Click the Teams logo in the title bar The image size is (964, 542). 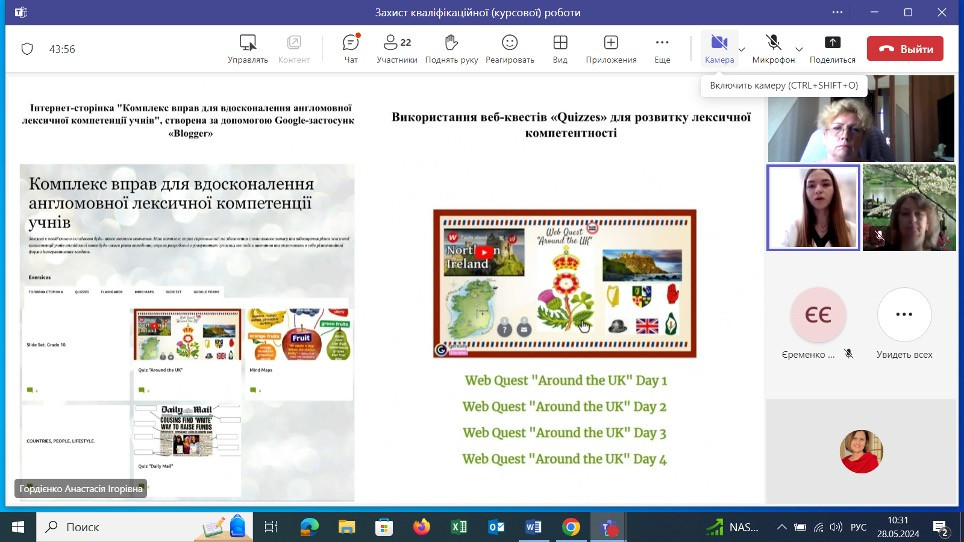21,12
